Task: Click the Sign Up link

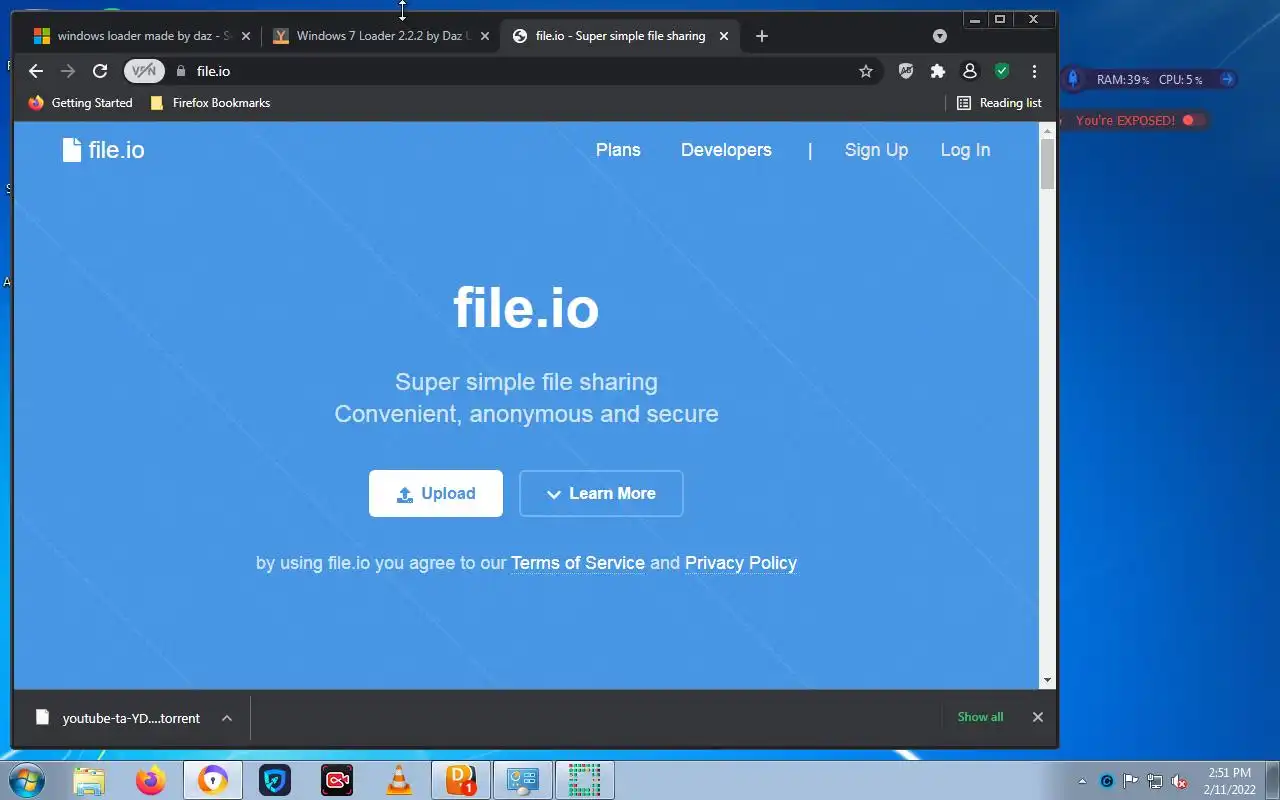Action: (x=876, y=150)
